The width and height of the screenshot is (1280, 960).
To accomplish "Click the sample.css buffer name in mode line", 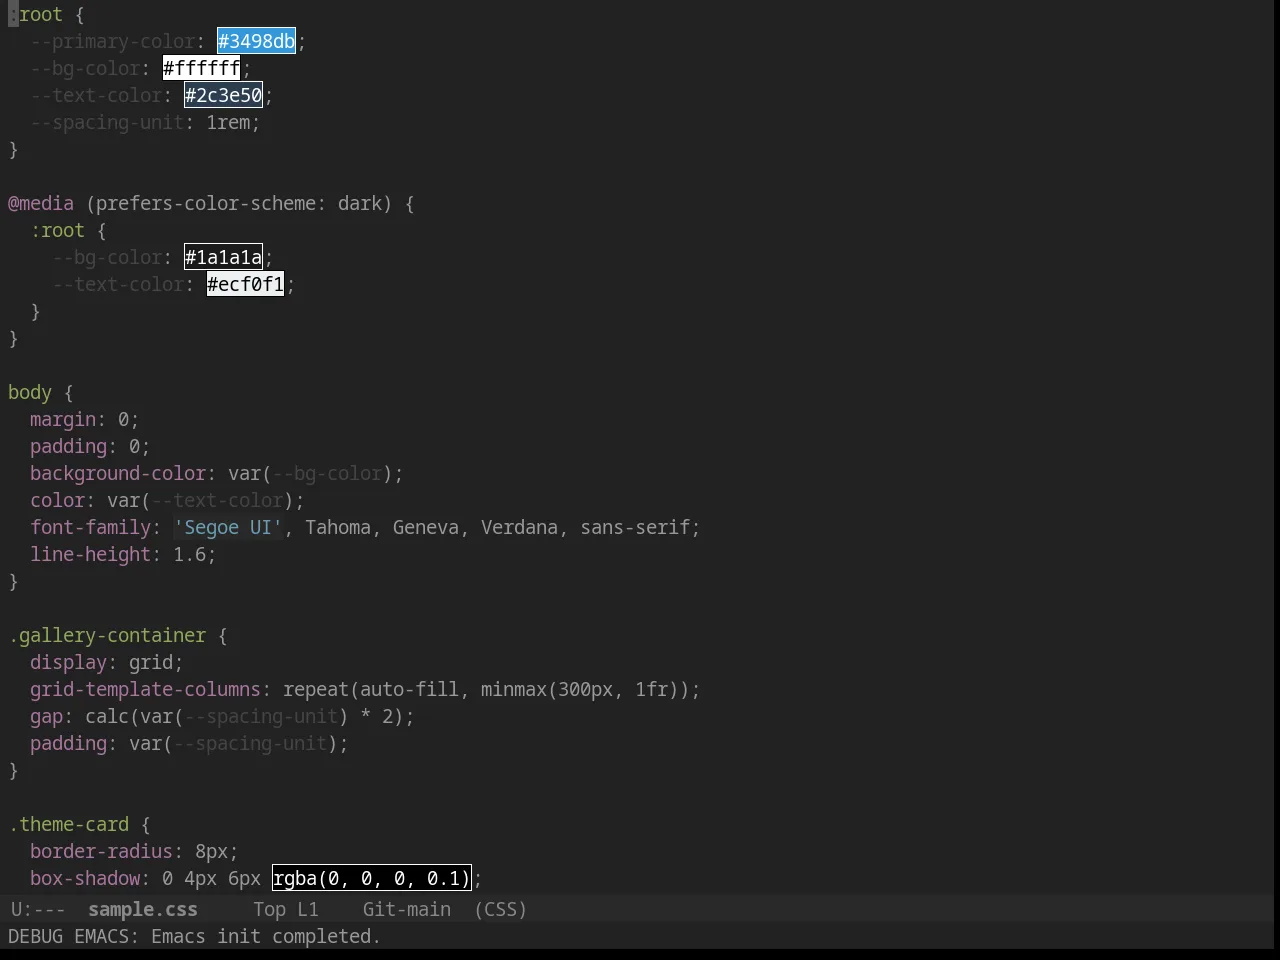I will click(x=142, y=909).
